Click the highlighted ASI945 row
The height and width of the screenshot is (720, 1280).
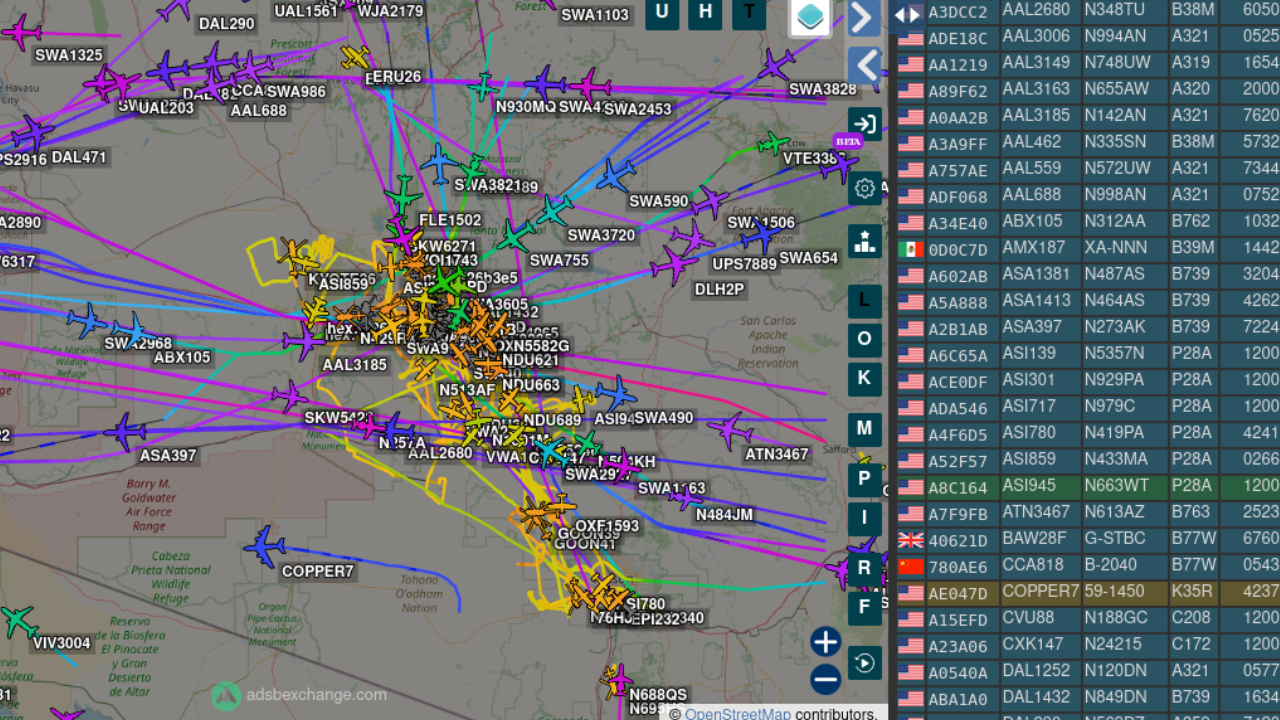[1088, 485]
